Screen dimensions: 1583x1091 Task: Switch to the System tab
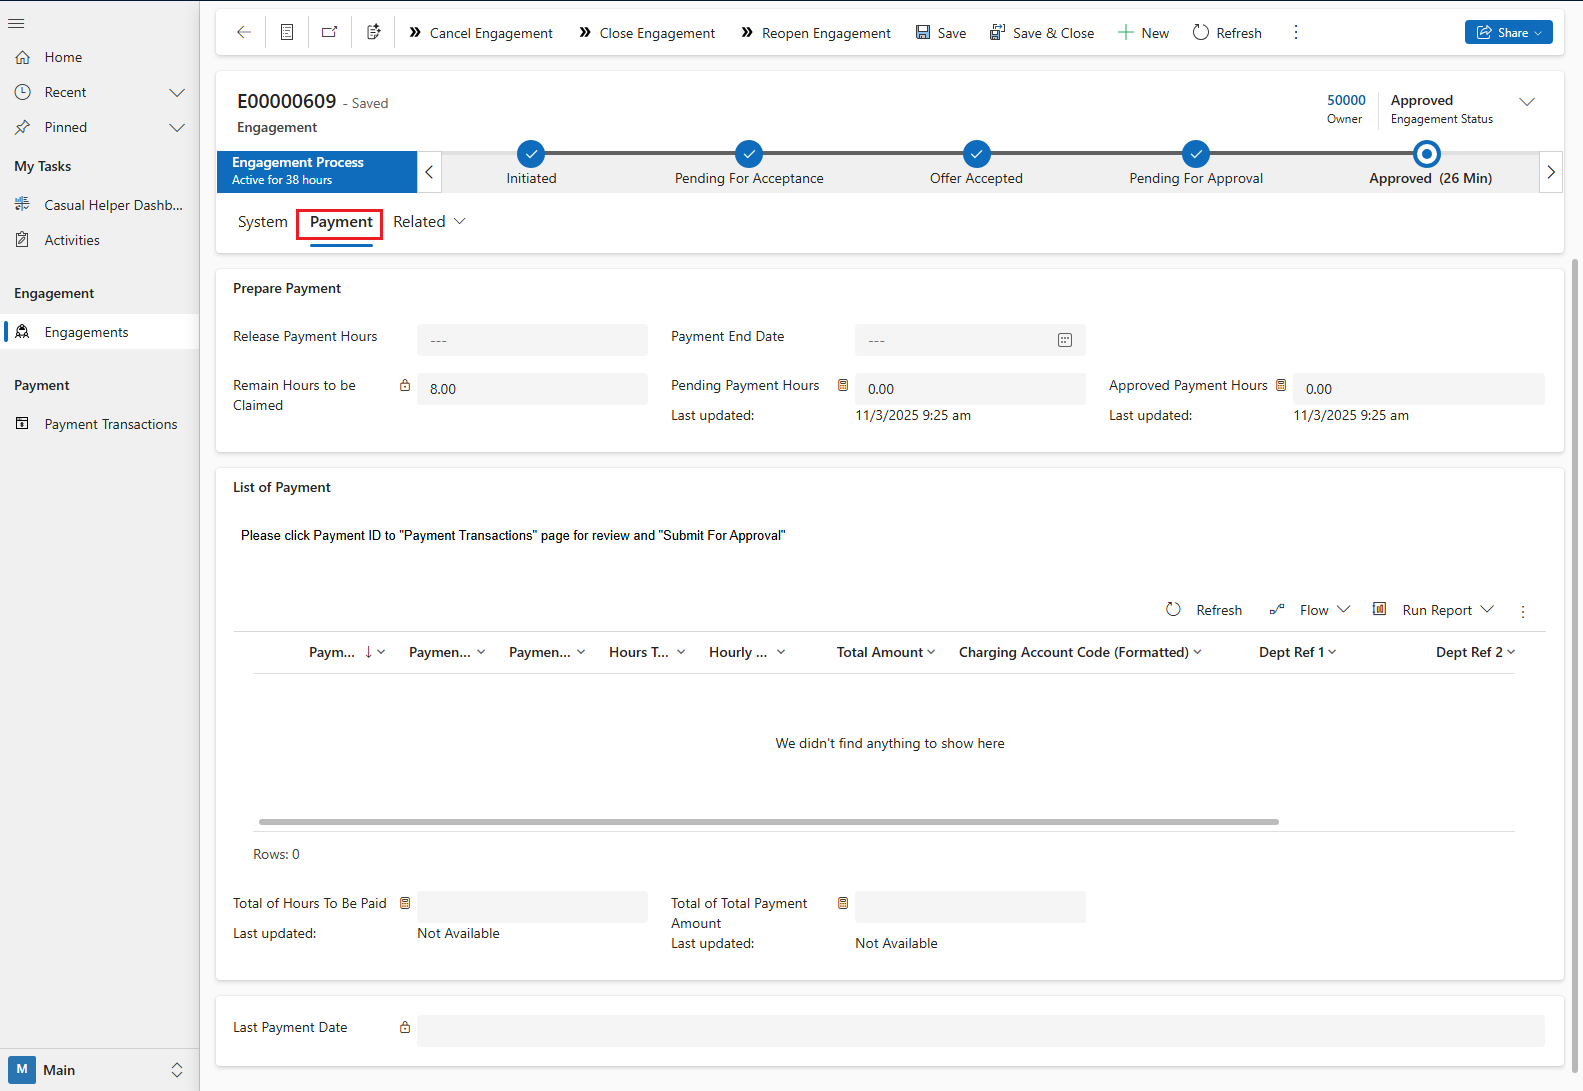tap(262, 222)
